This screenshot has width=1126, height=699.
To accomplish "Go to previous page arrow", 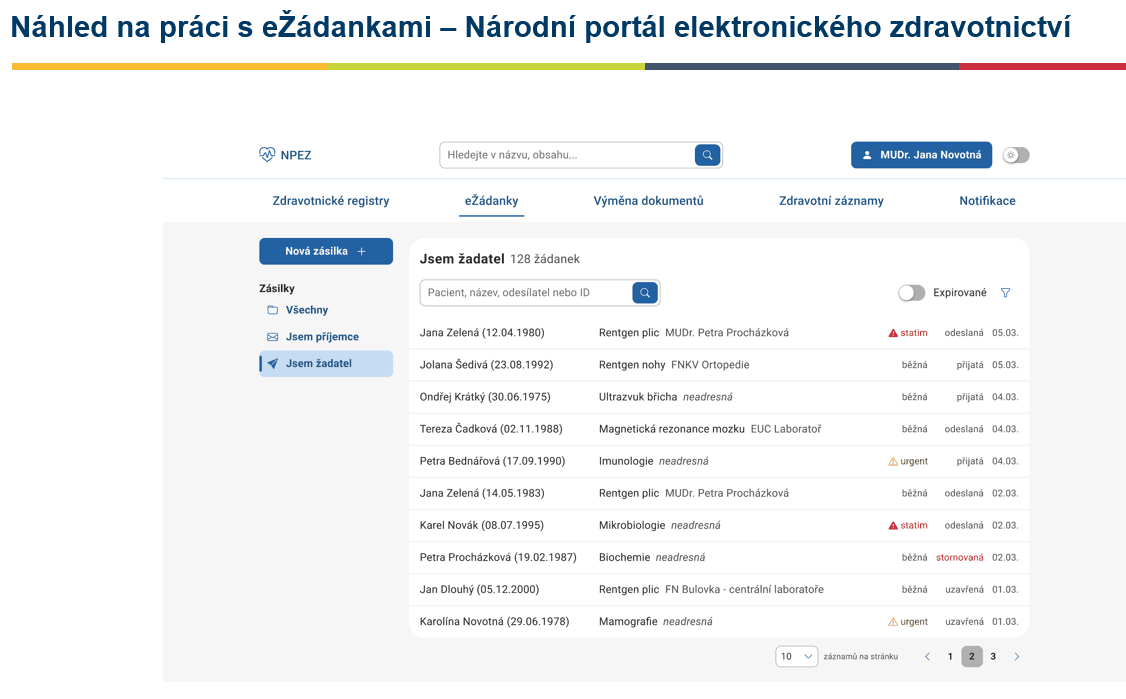I will [927, 657].
